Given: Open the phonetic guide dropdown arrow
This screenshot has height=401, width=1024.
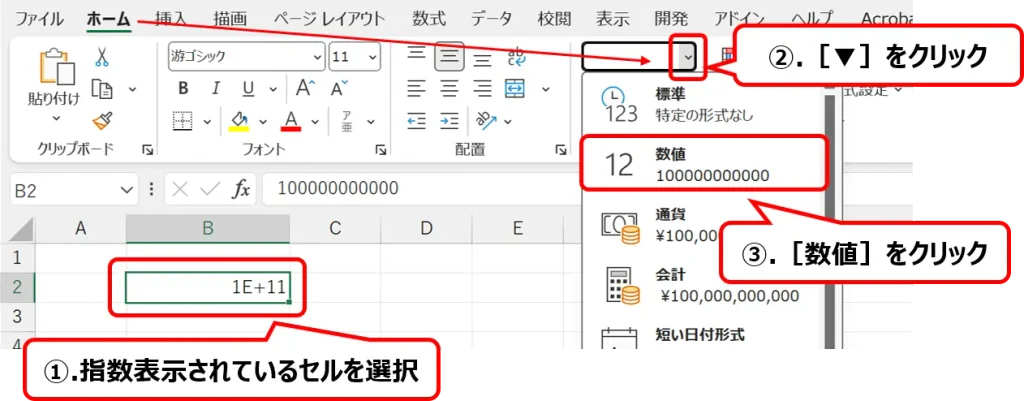Looking at the screenshot, I should click(x=371, y=121).
